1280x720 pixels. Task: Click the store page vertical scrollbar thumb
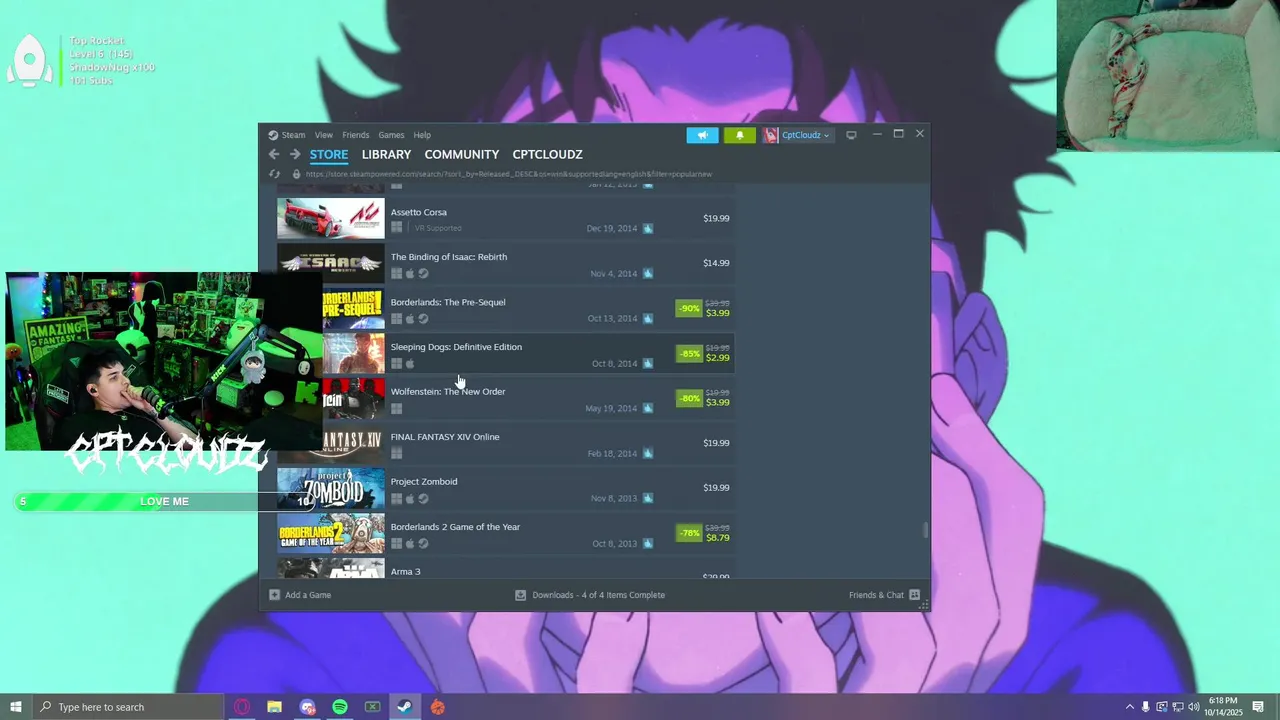click(925, 530)
